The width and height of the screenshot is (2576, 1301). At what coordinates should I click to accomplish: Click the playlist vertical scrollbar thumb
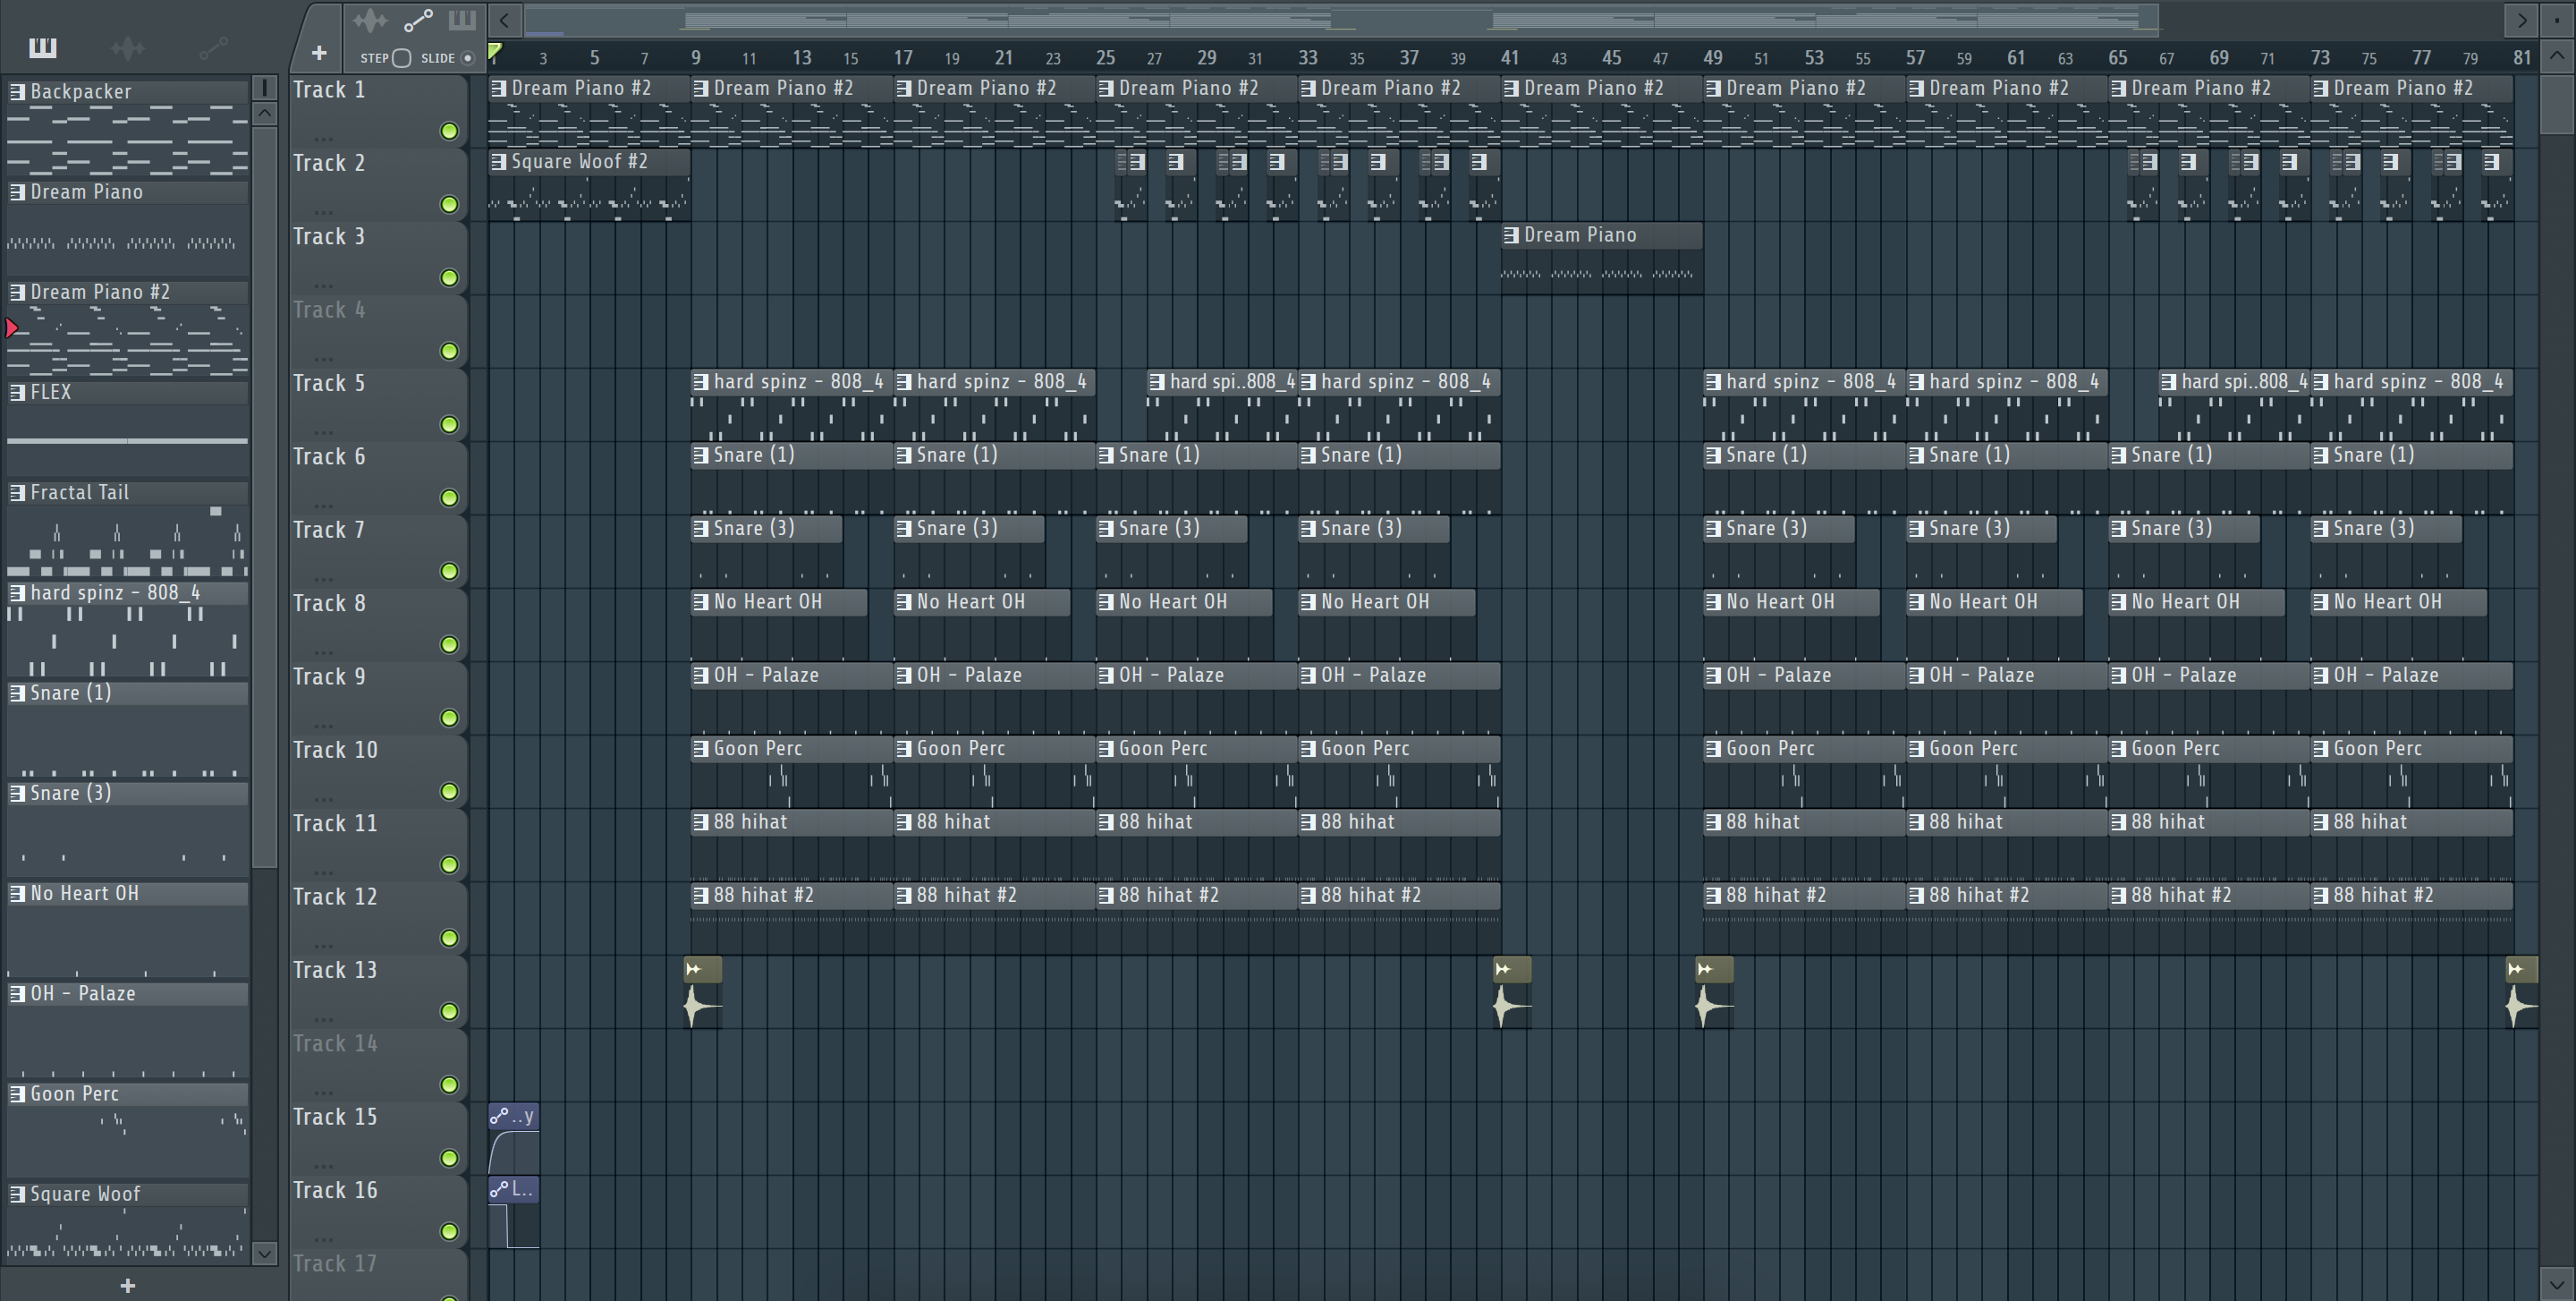pos(2556,103)
